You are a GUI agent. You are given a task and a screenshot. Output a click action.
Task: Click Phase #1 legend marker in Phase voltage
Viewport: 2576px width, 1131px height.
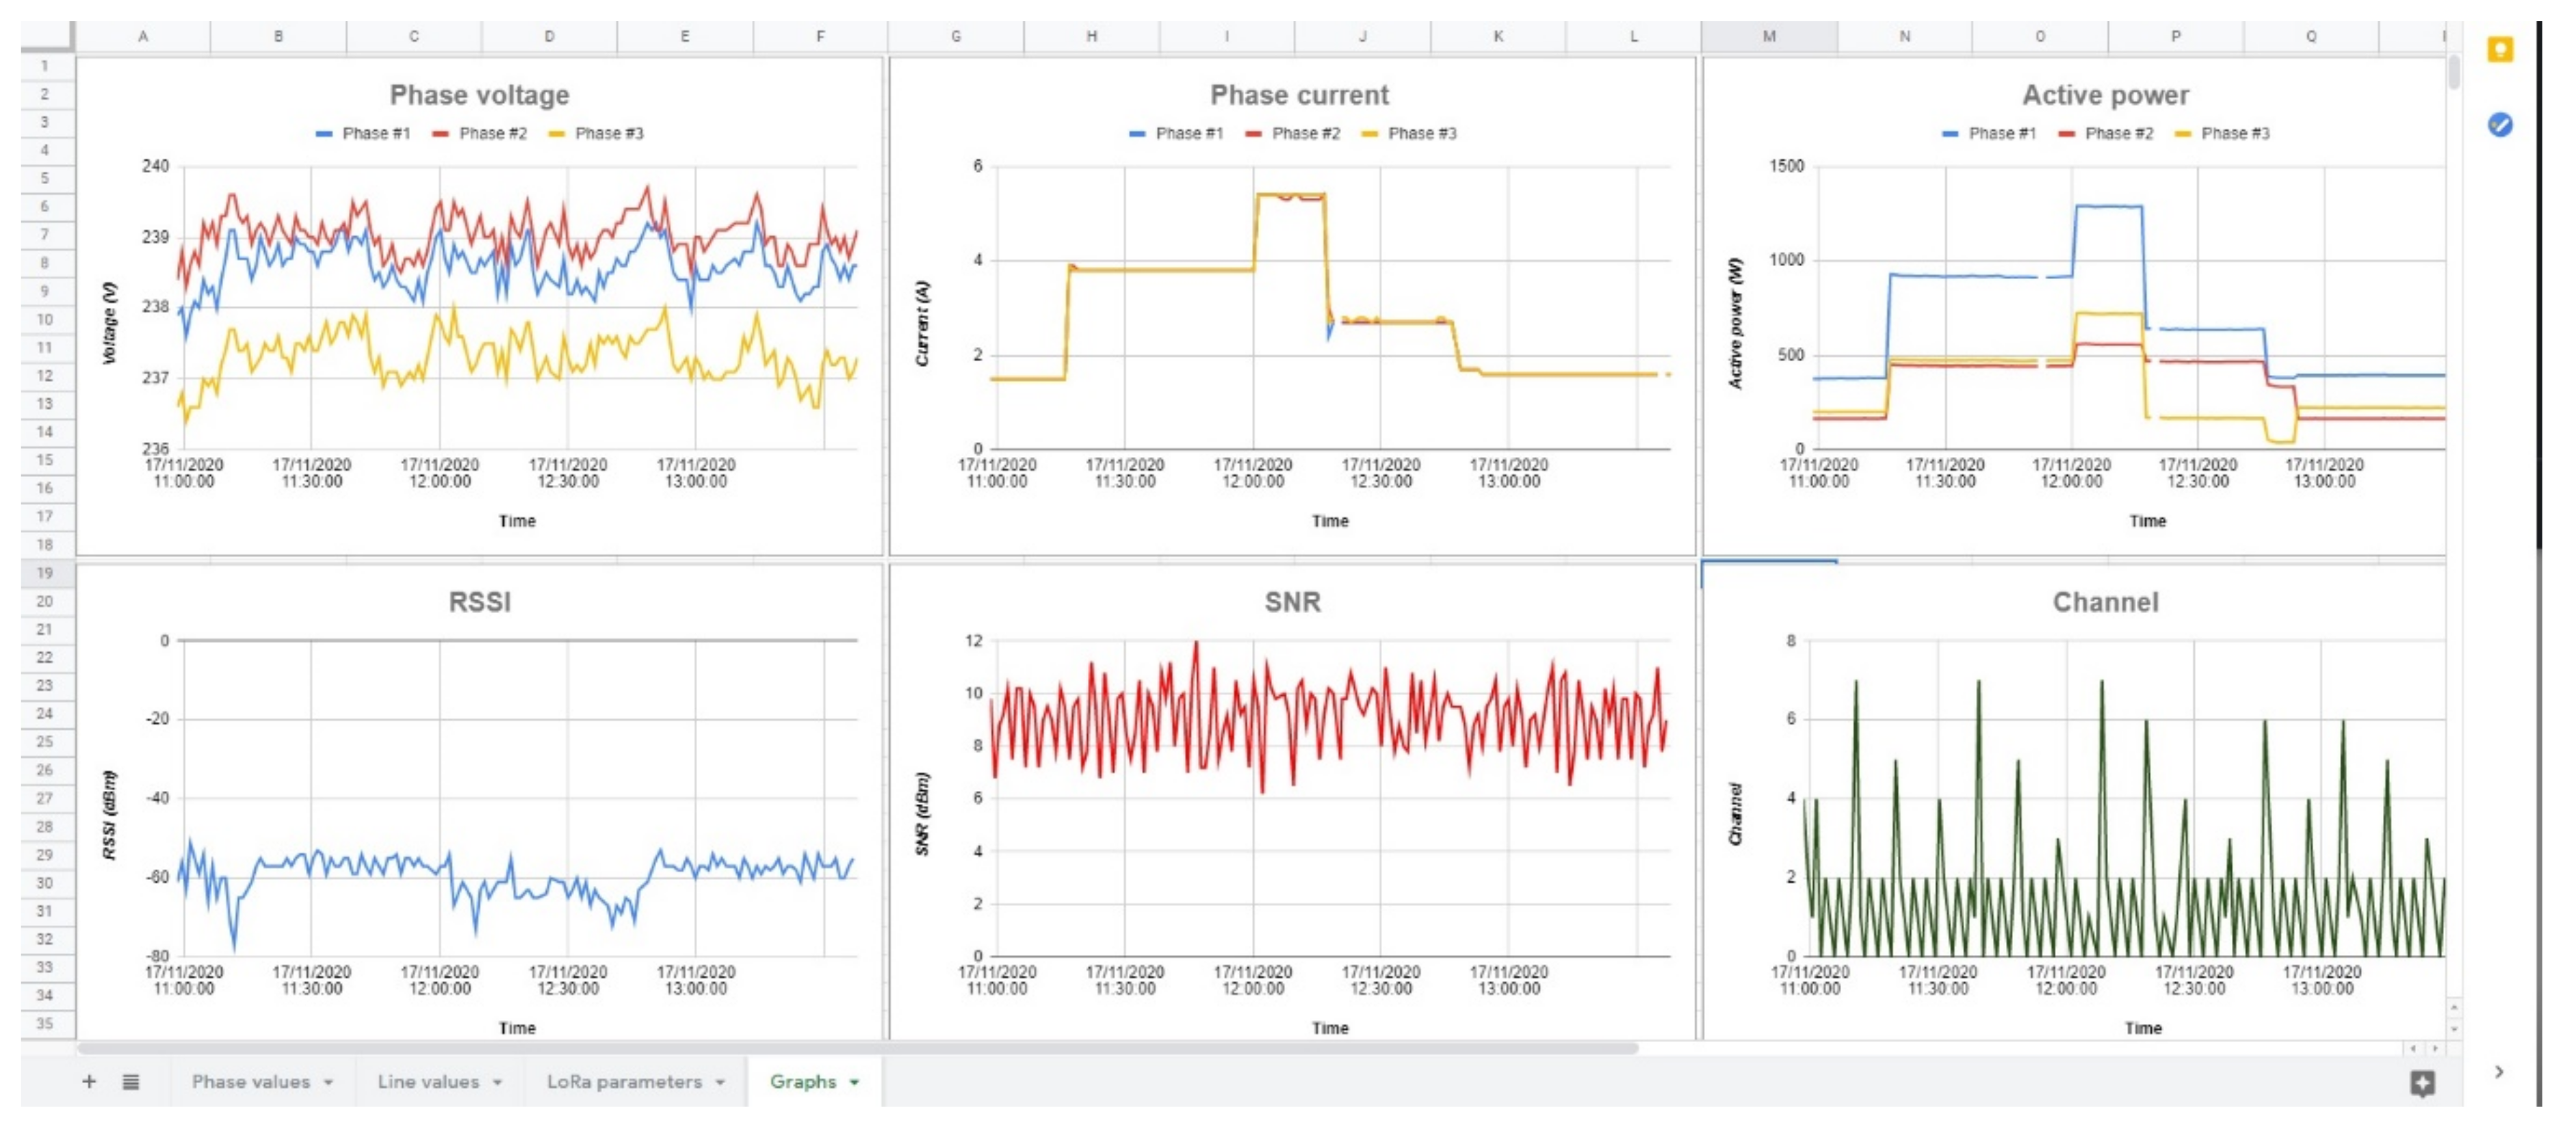point(324,134)
